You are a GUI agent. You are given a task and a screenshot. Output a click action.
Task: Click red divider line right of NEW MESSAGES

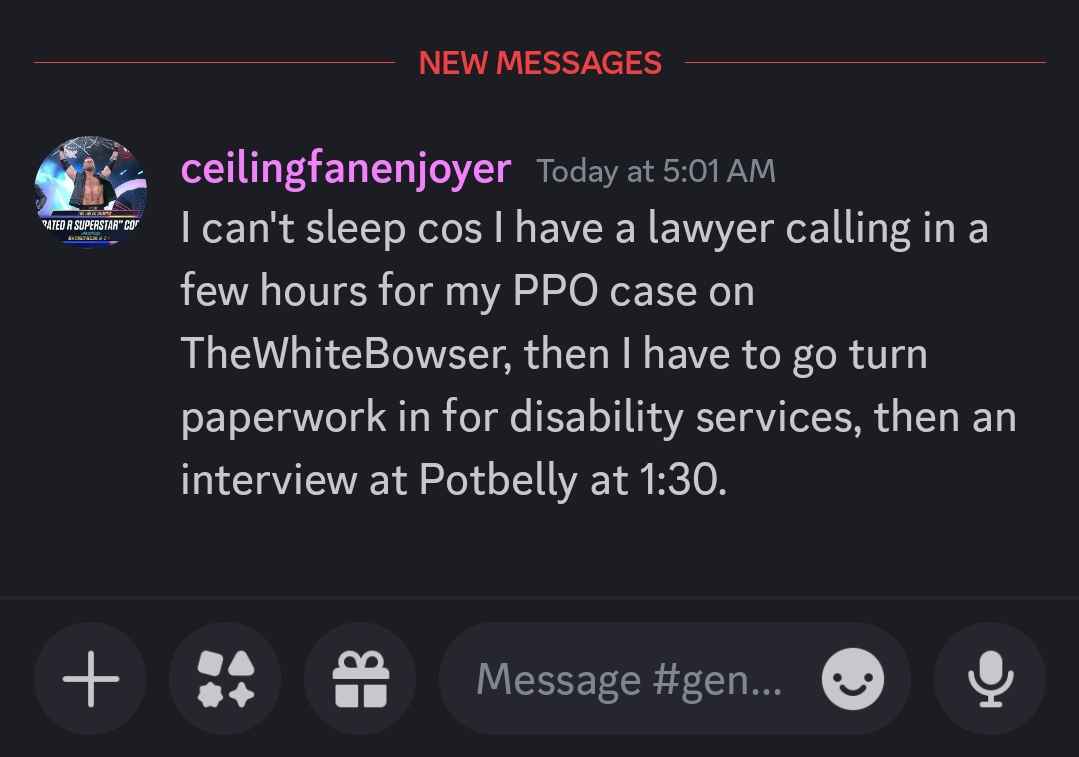point(865,63)
